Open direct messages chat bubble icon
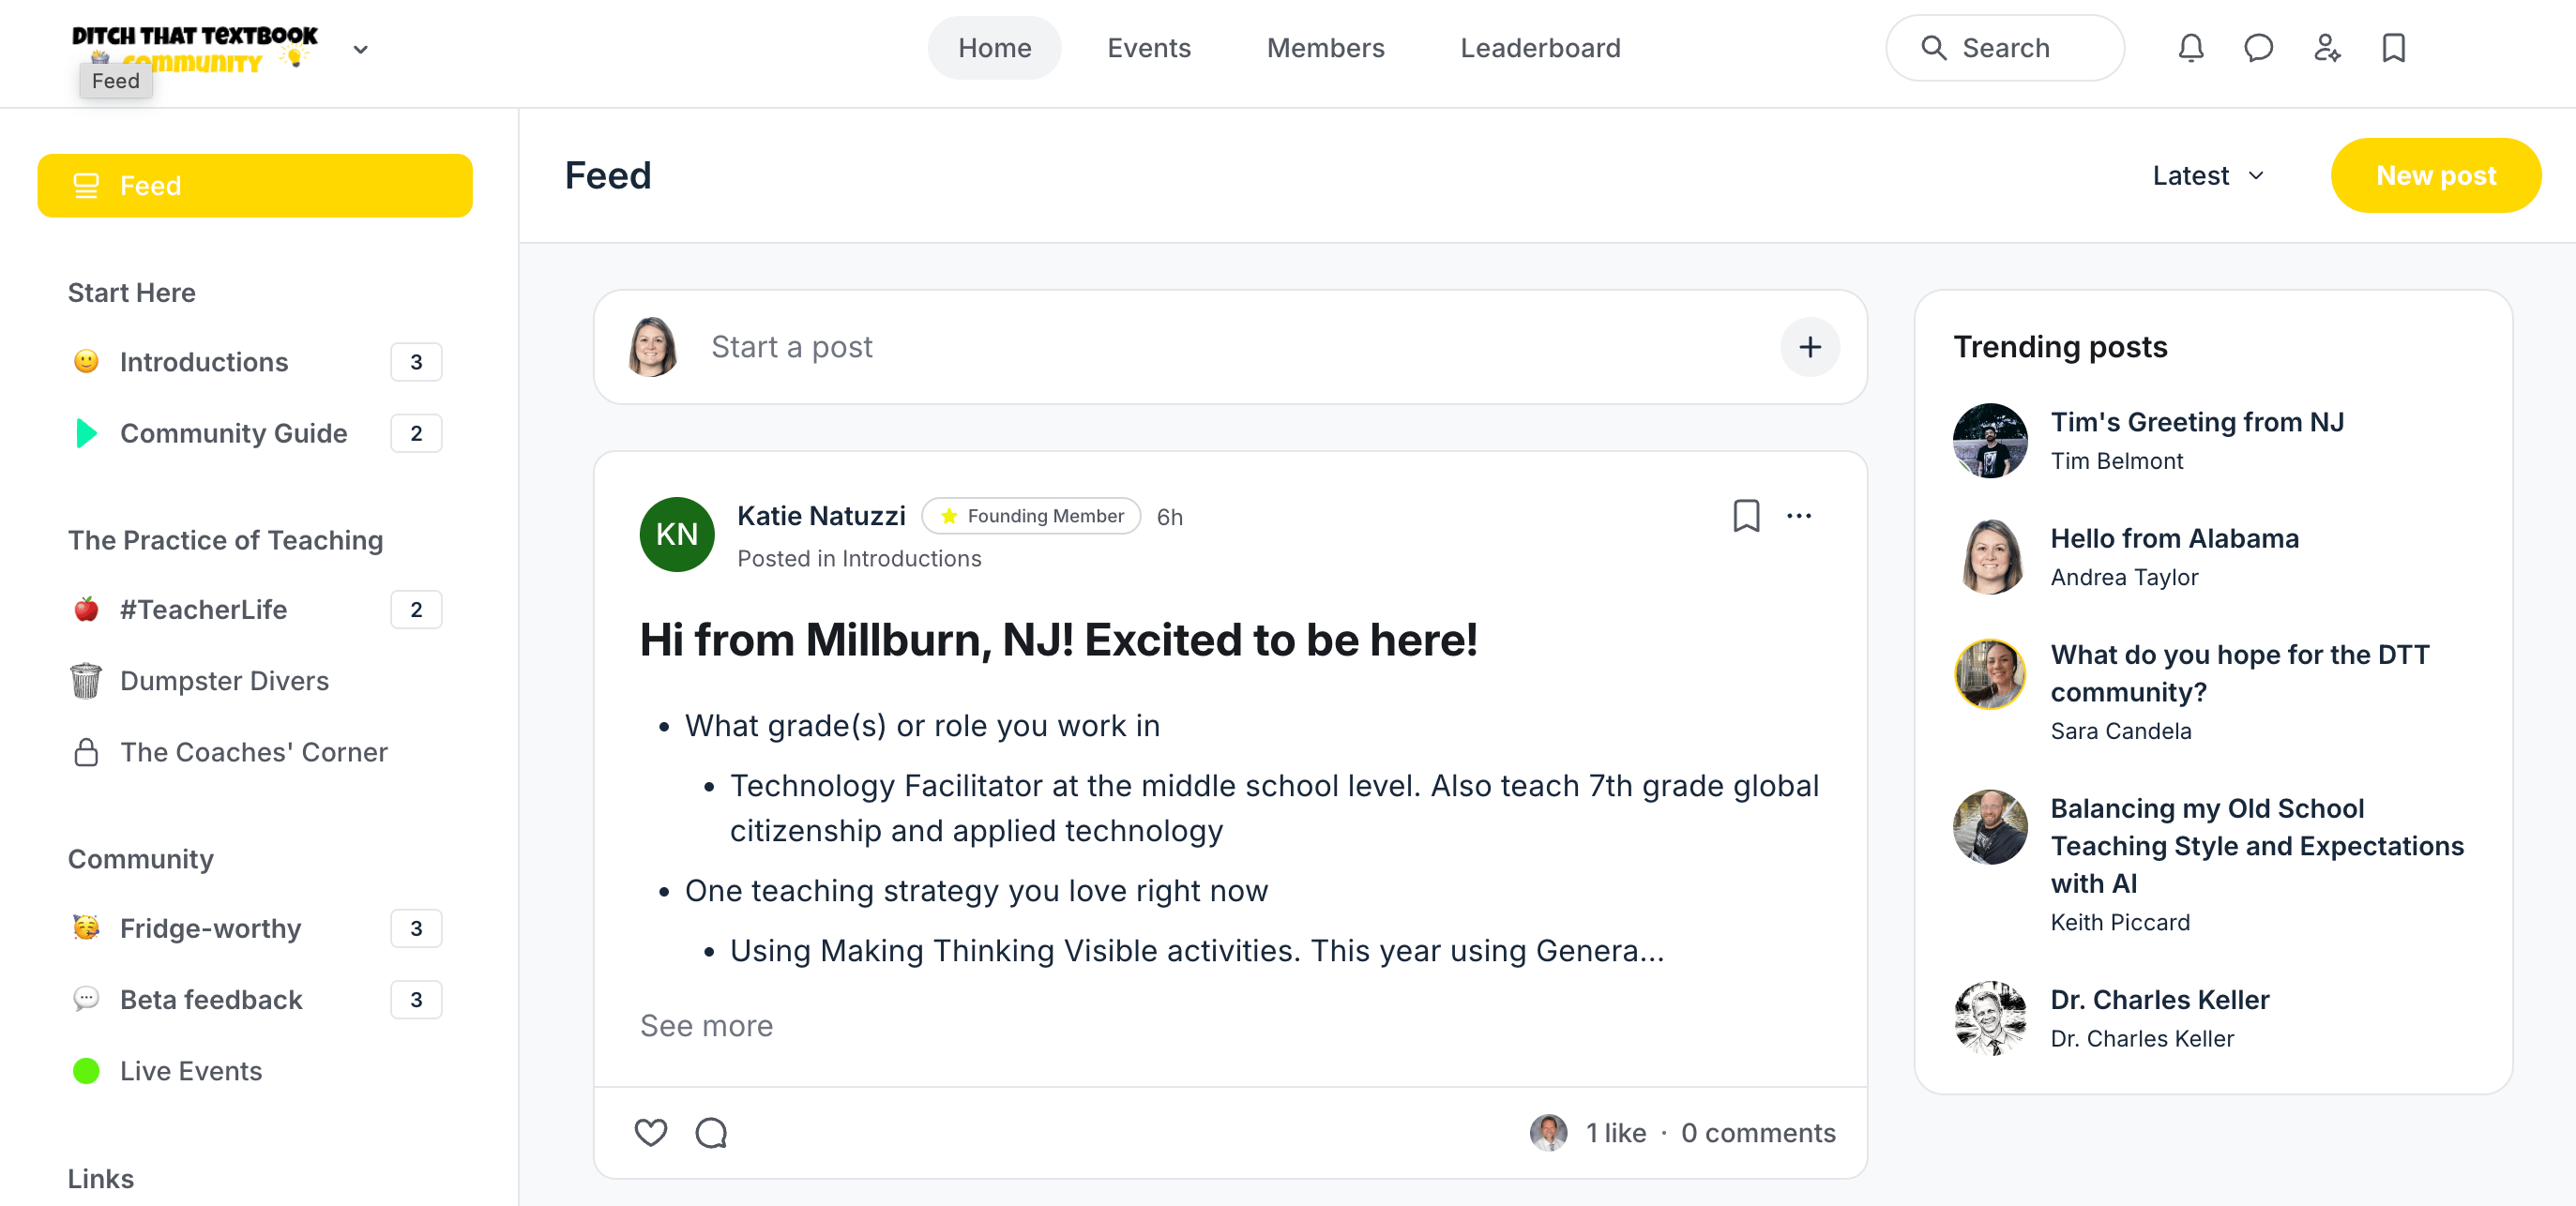This screenshot has height=1206, width=2576. [2258, 47]
